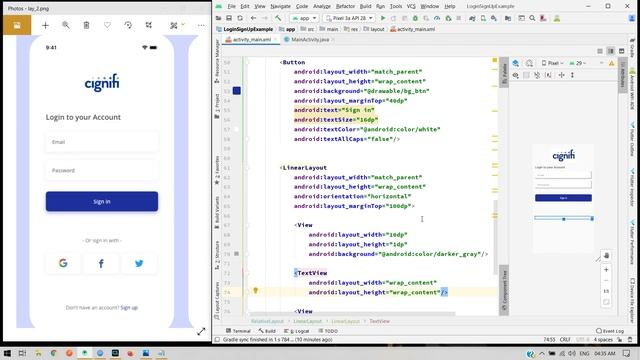Open the app run configuration dropdown

[x=304, y=18]
